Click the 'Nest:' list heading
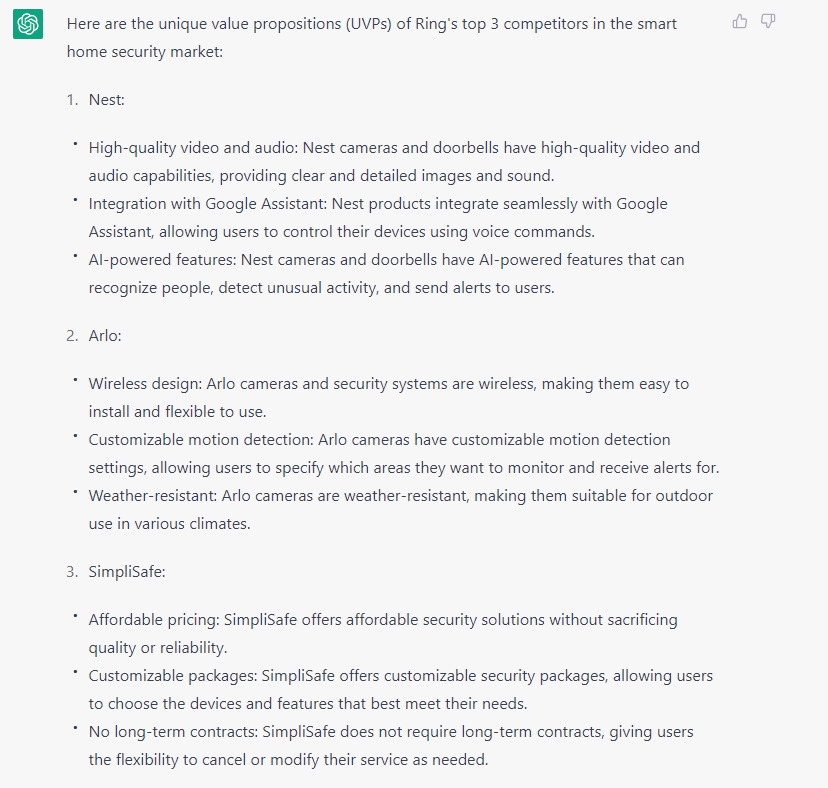Screen dimensions: 828x788 [106, 100]
